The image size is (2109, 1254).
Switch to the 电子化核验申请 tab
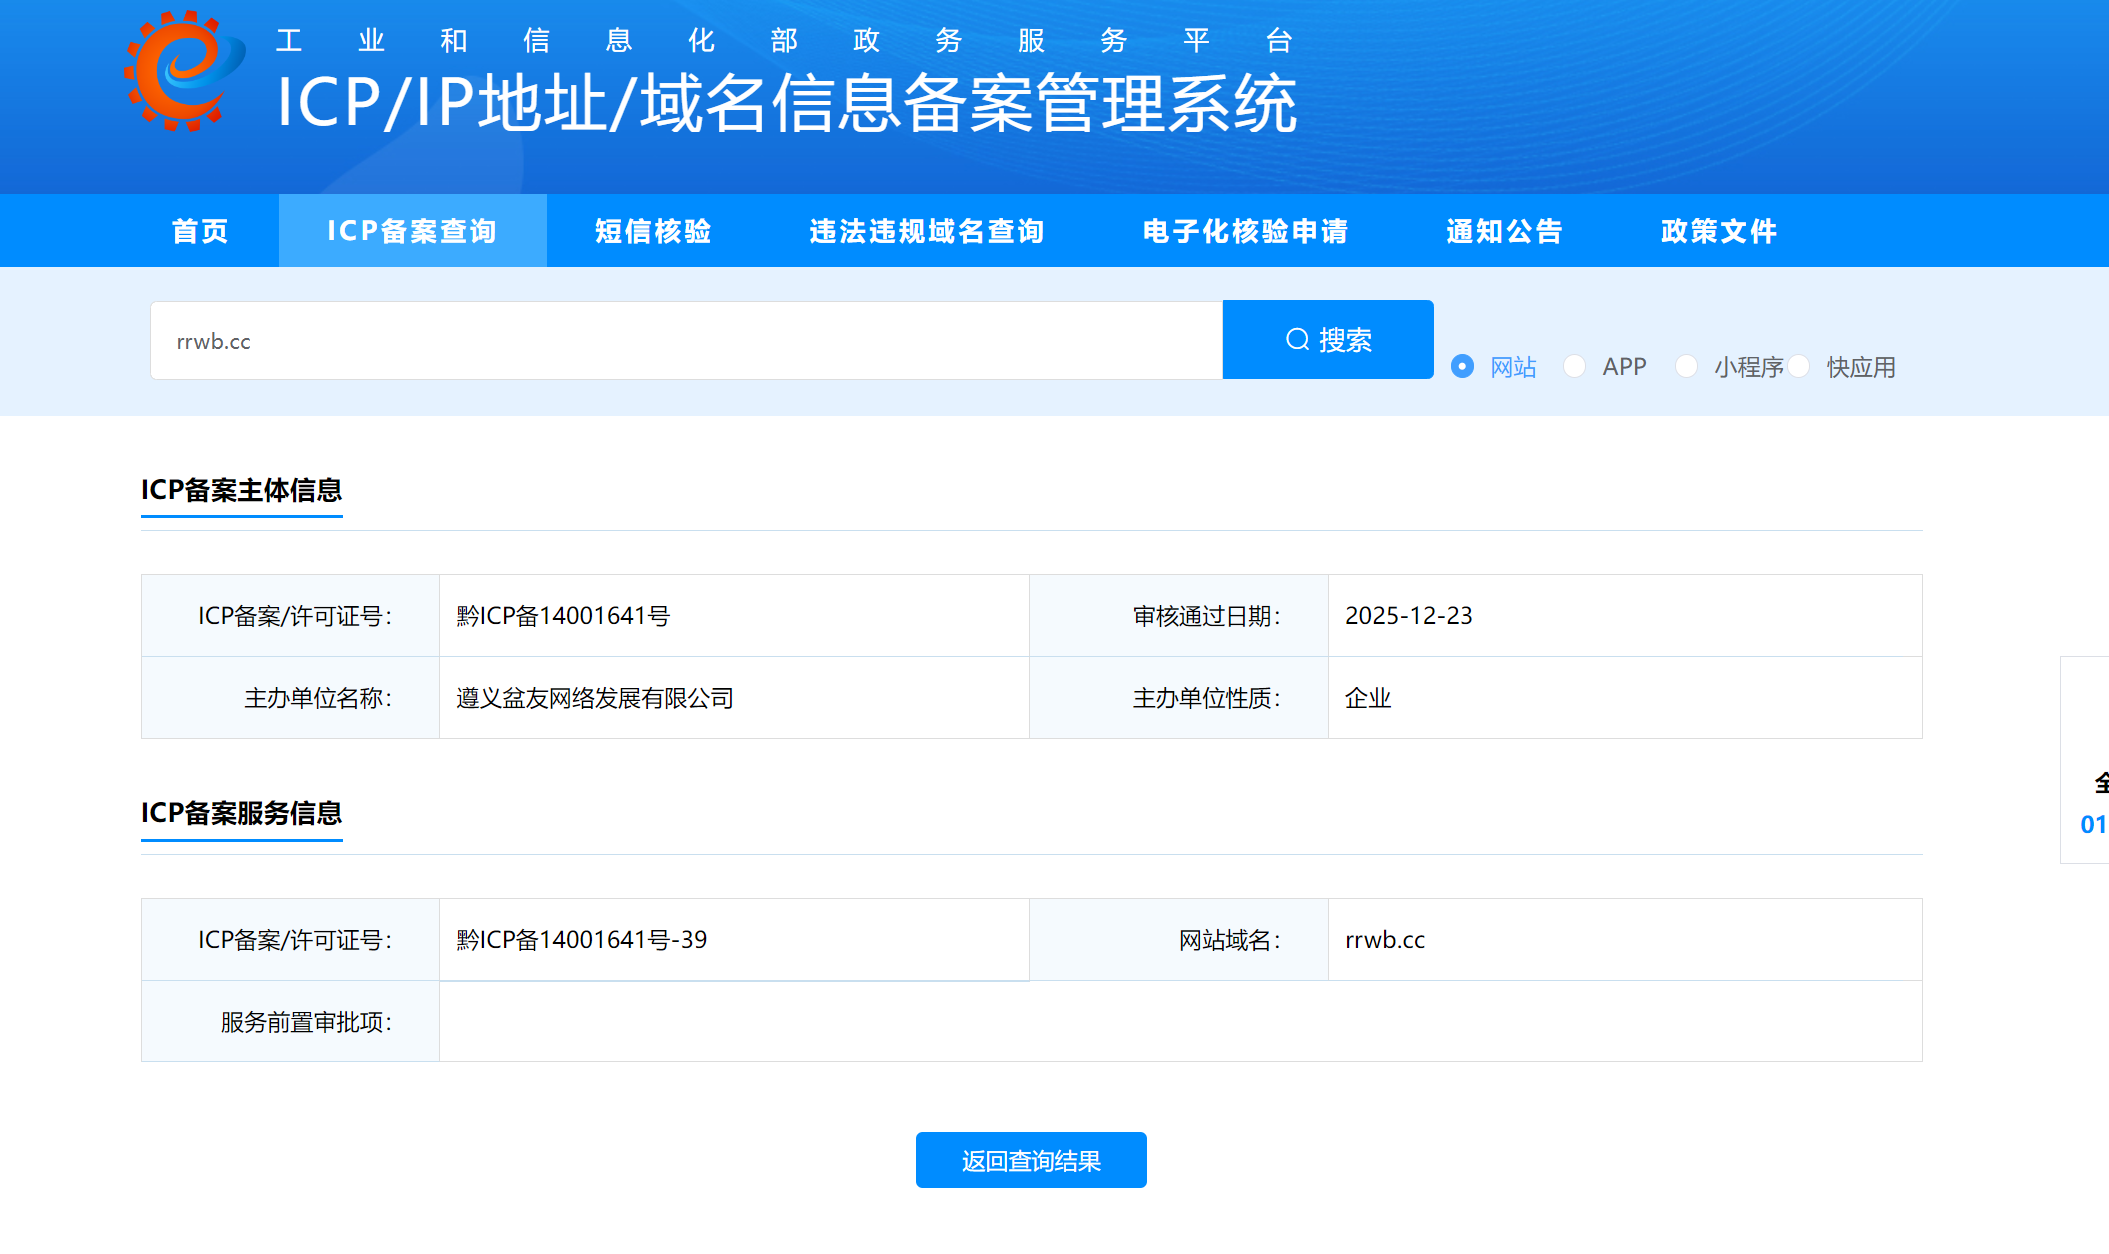1245,231
